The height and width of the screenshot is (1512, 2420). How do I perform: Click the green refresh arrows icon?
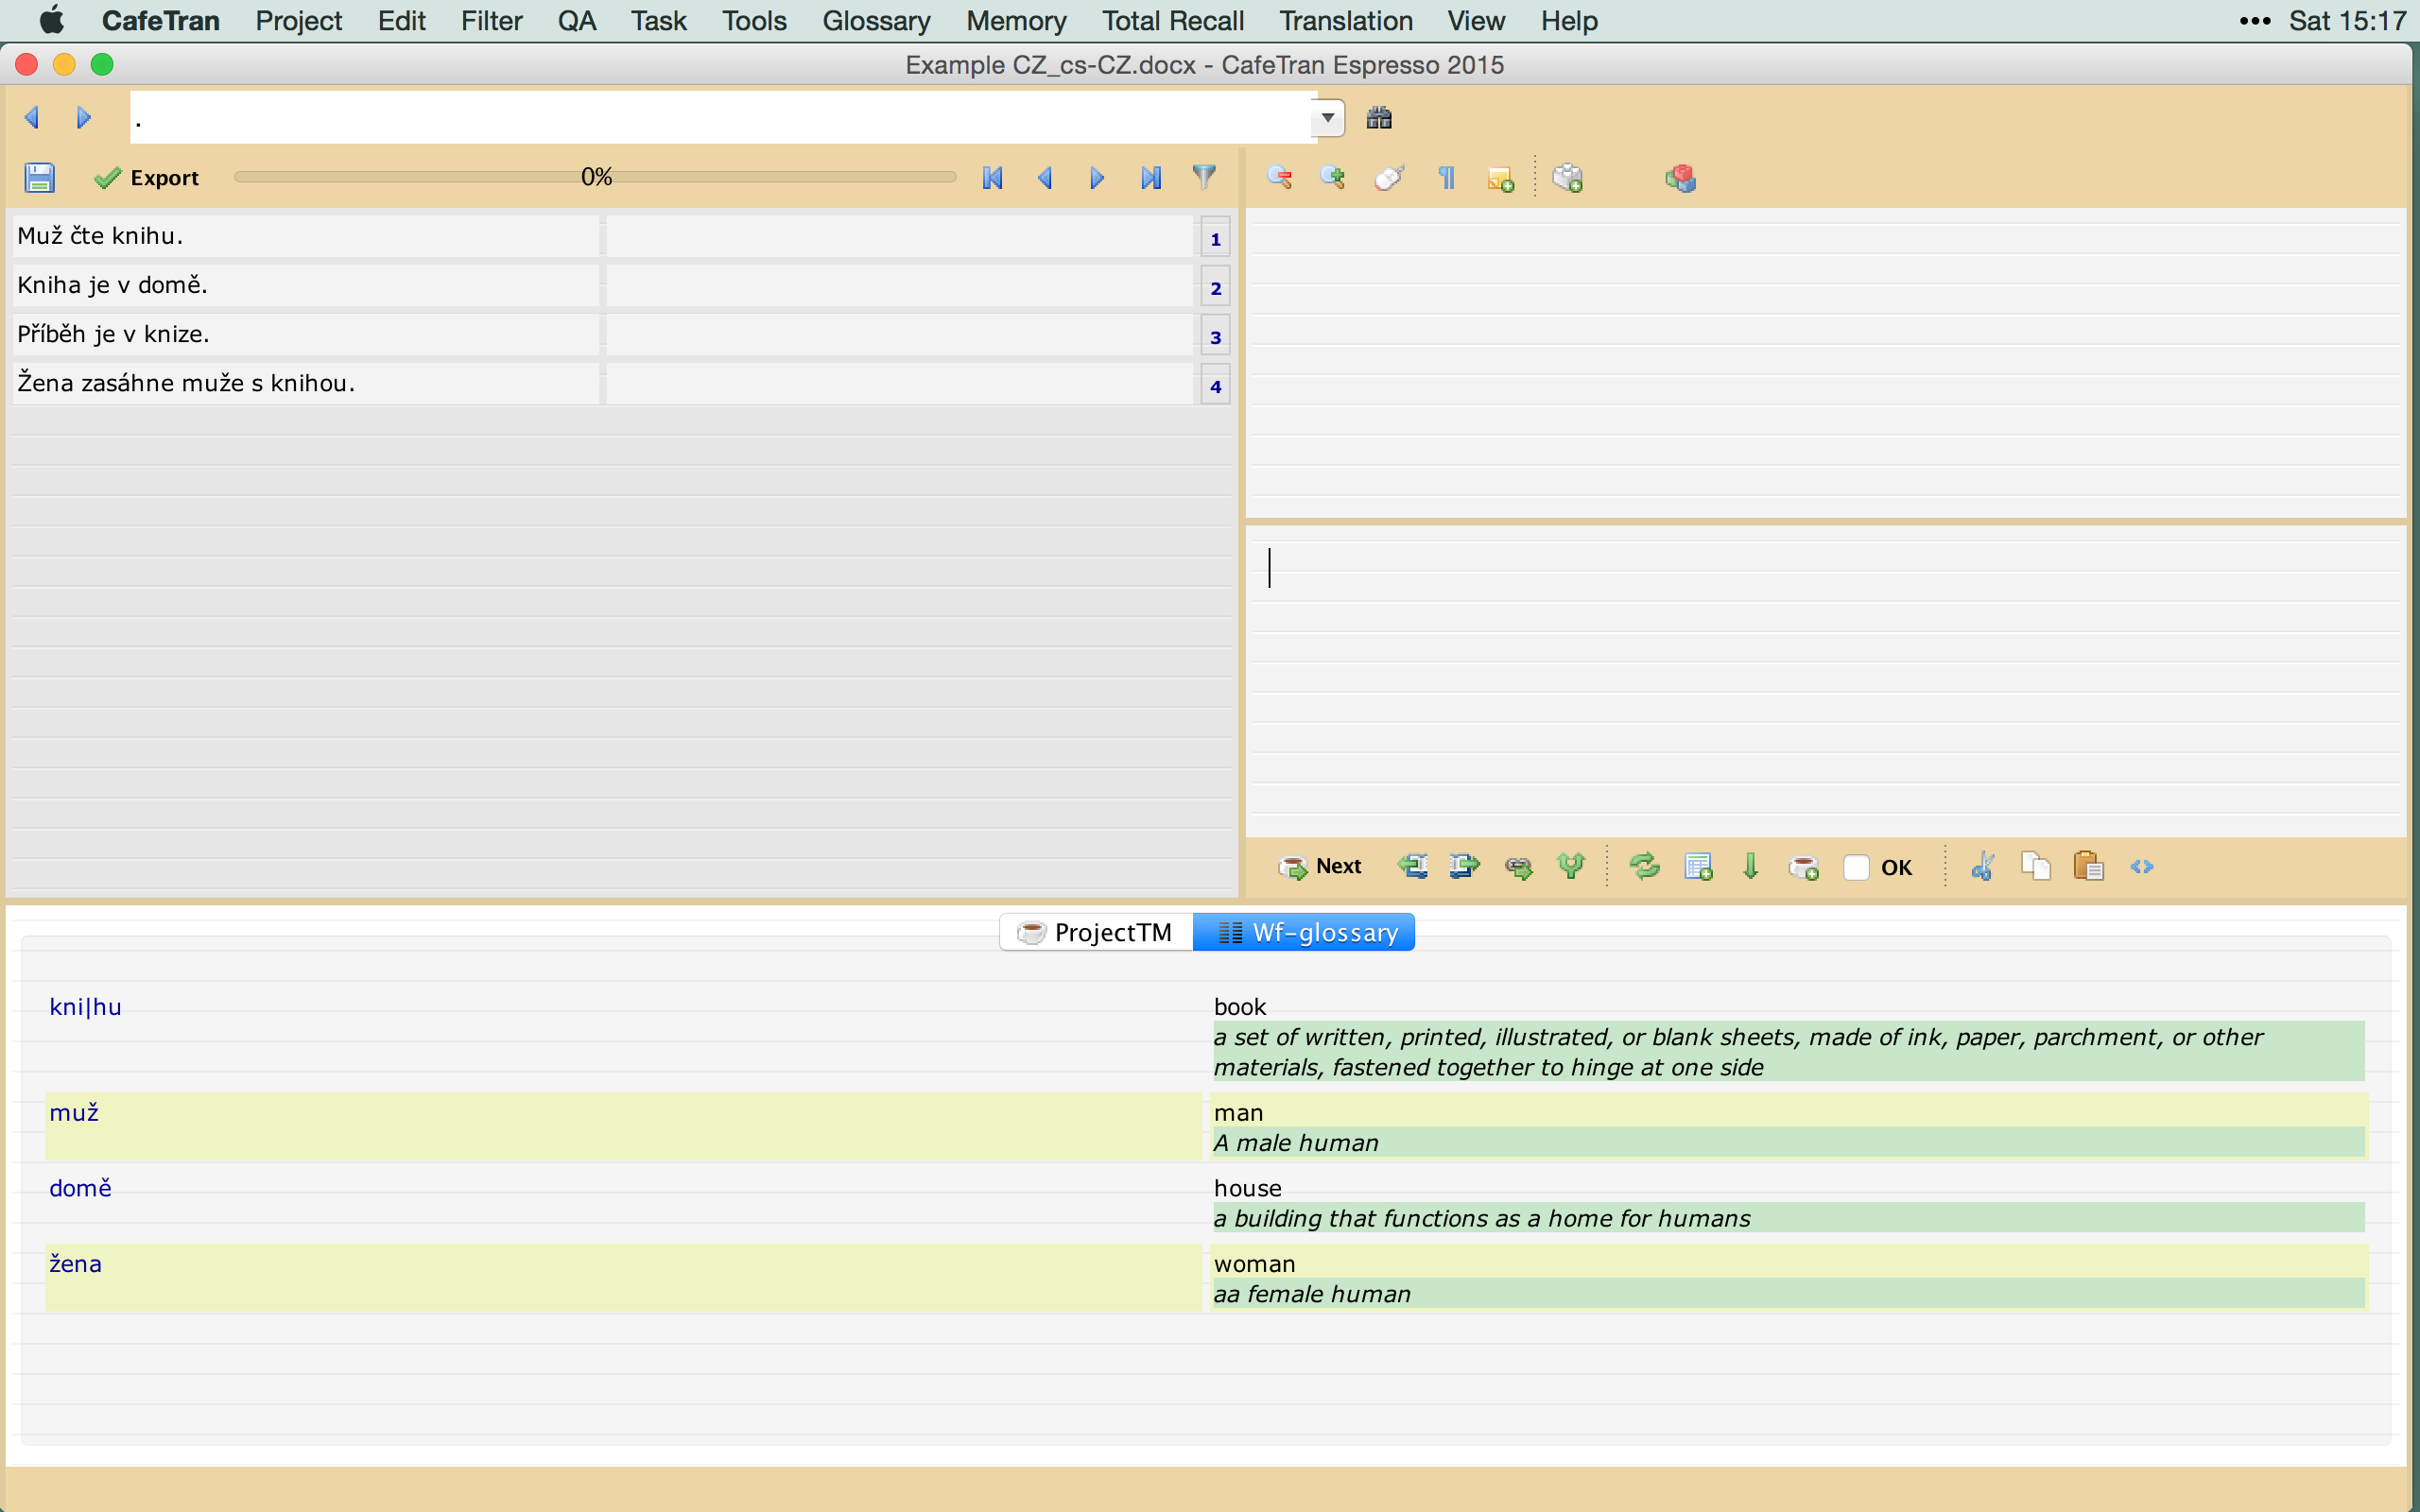pyautogui.click(x=1644, y=866)
